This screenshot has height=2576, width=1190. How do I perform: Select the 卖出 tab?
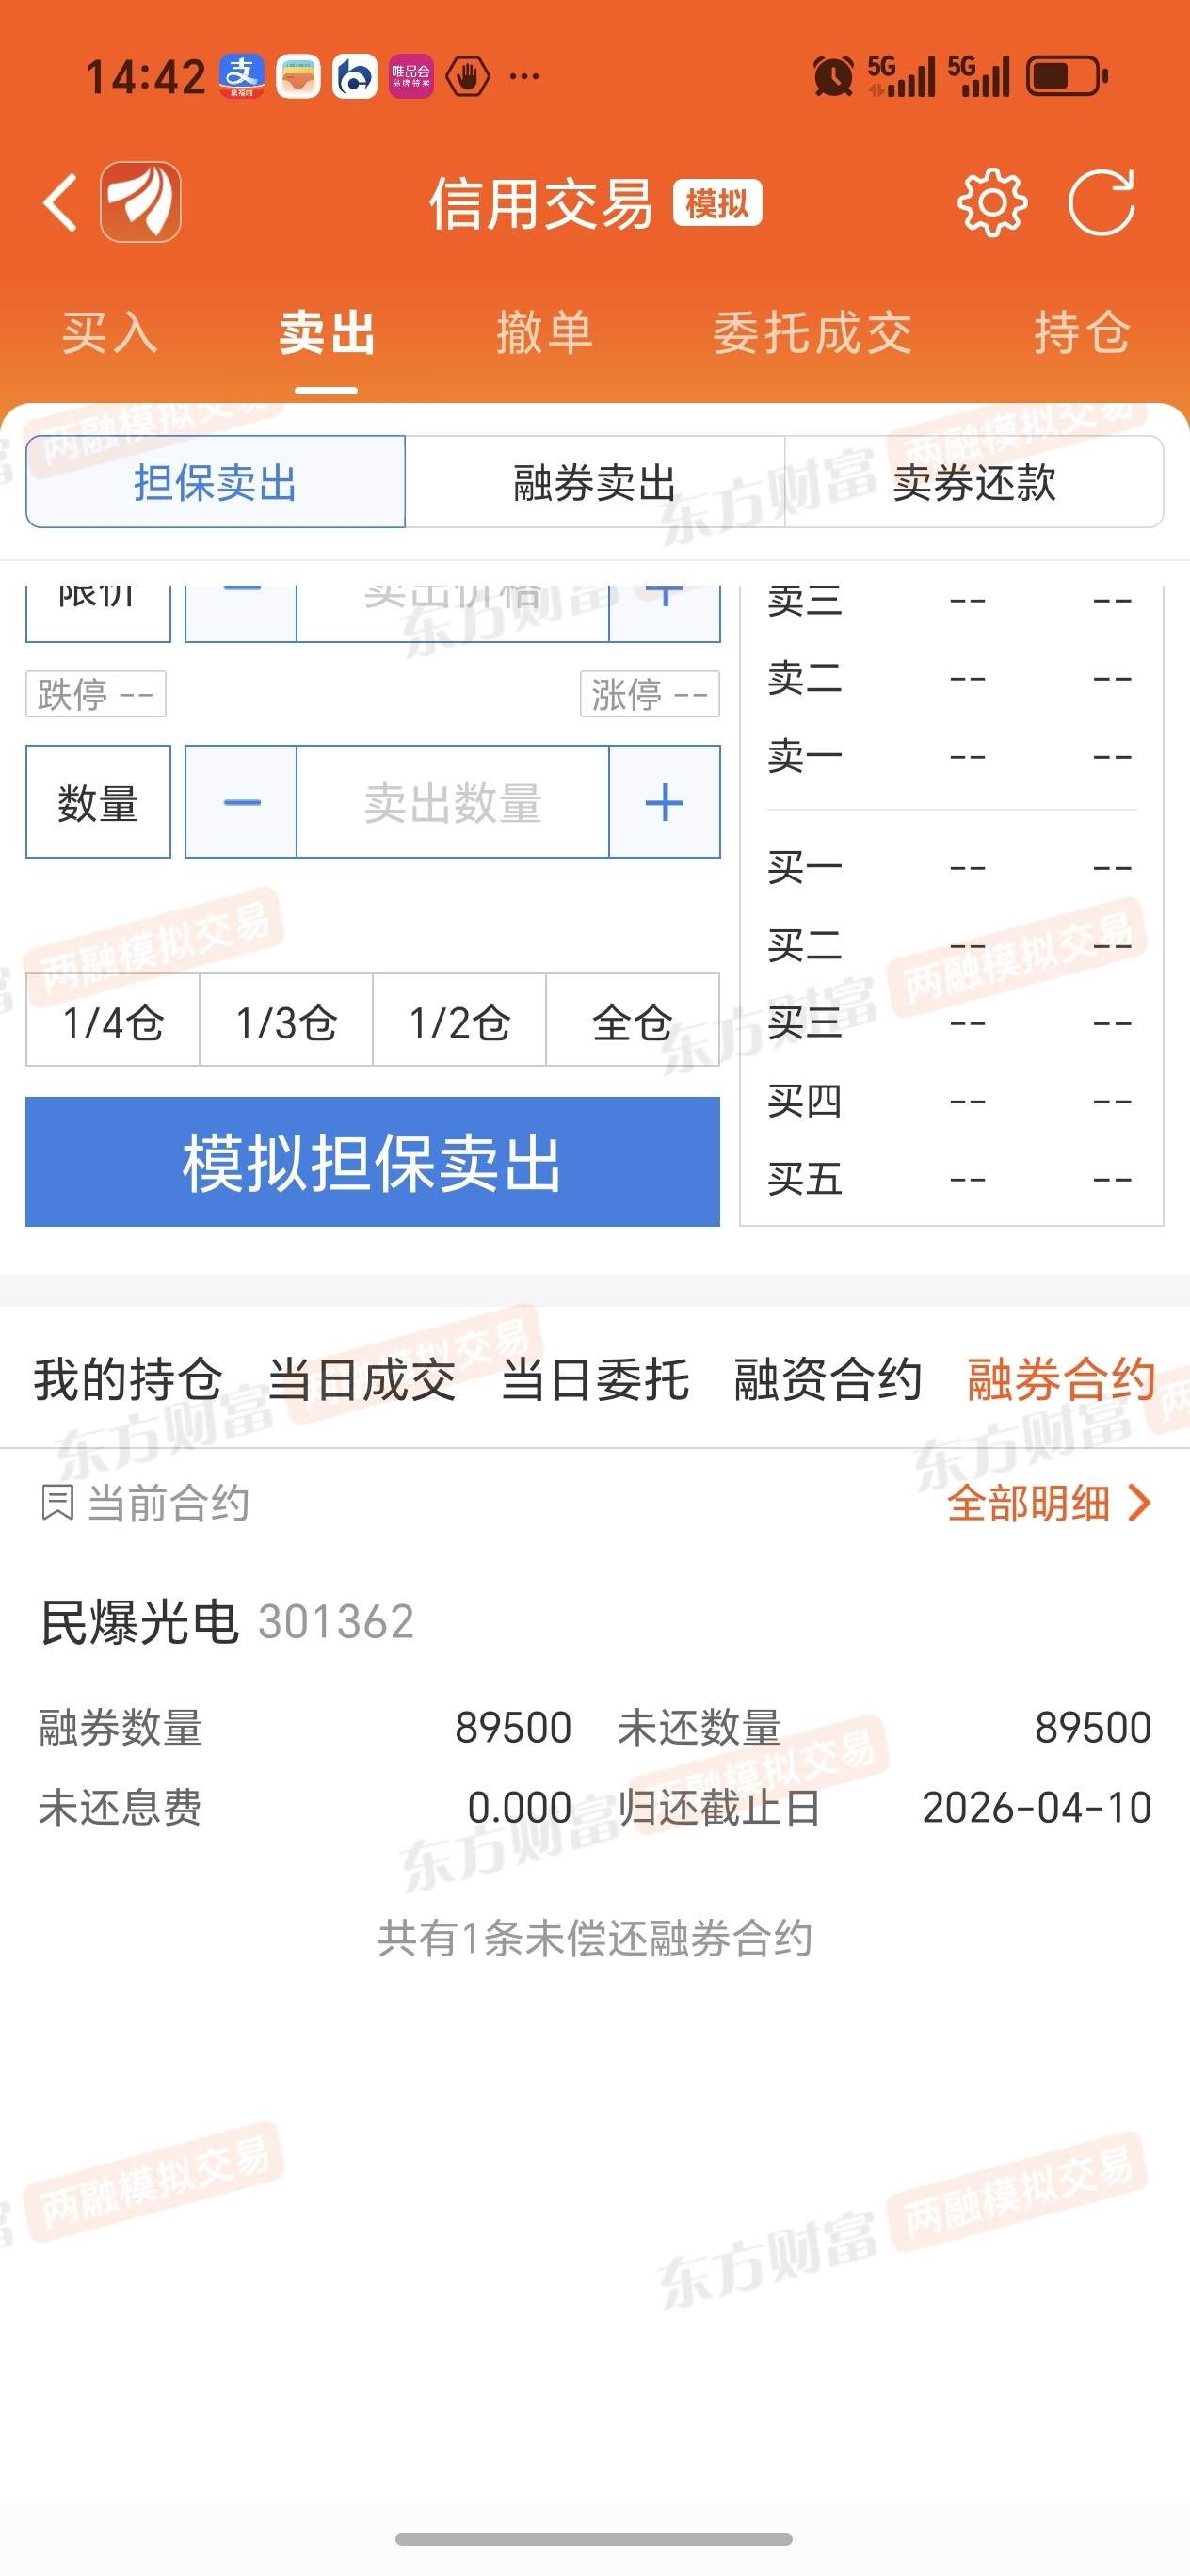(x=327, y=332)
